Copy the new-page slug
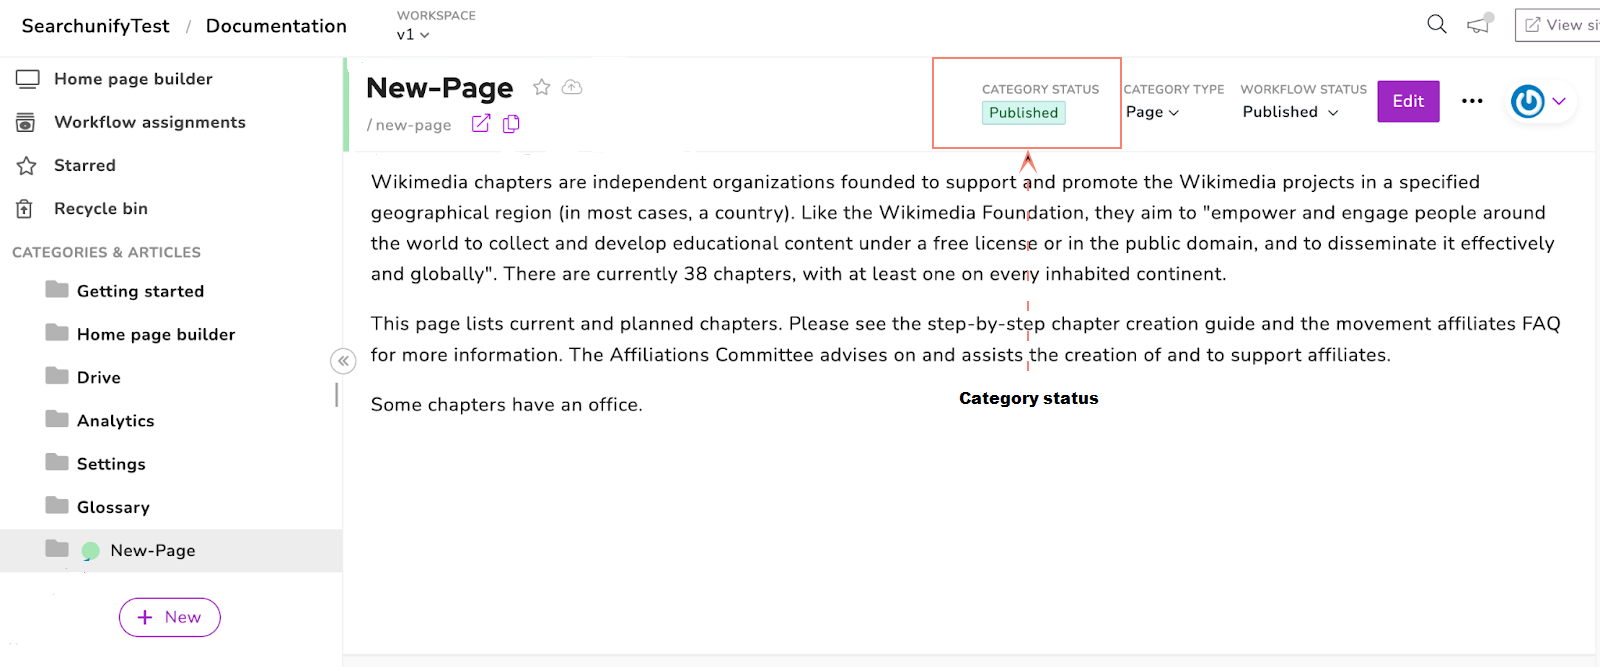The width and height of the screenshot is (1600, 667). [x=511, y=123]
